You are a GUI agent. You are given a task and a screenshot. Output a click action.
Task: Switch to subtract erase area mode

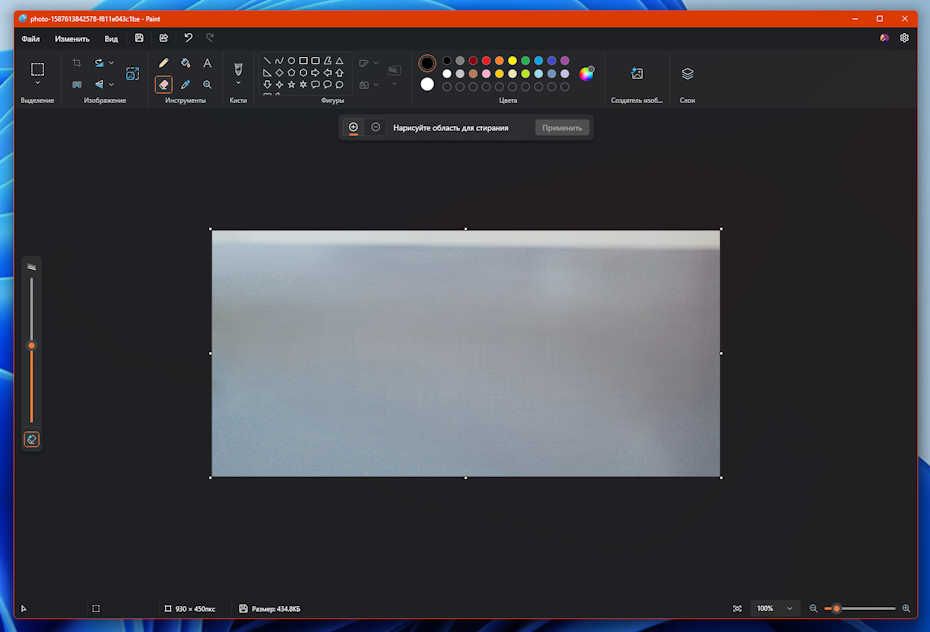pos(375,127)
